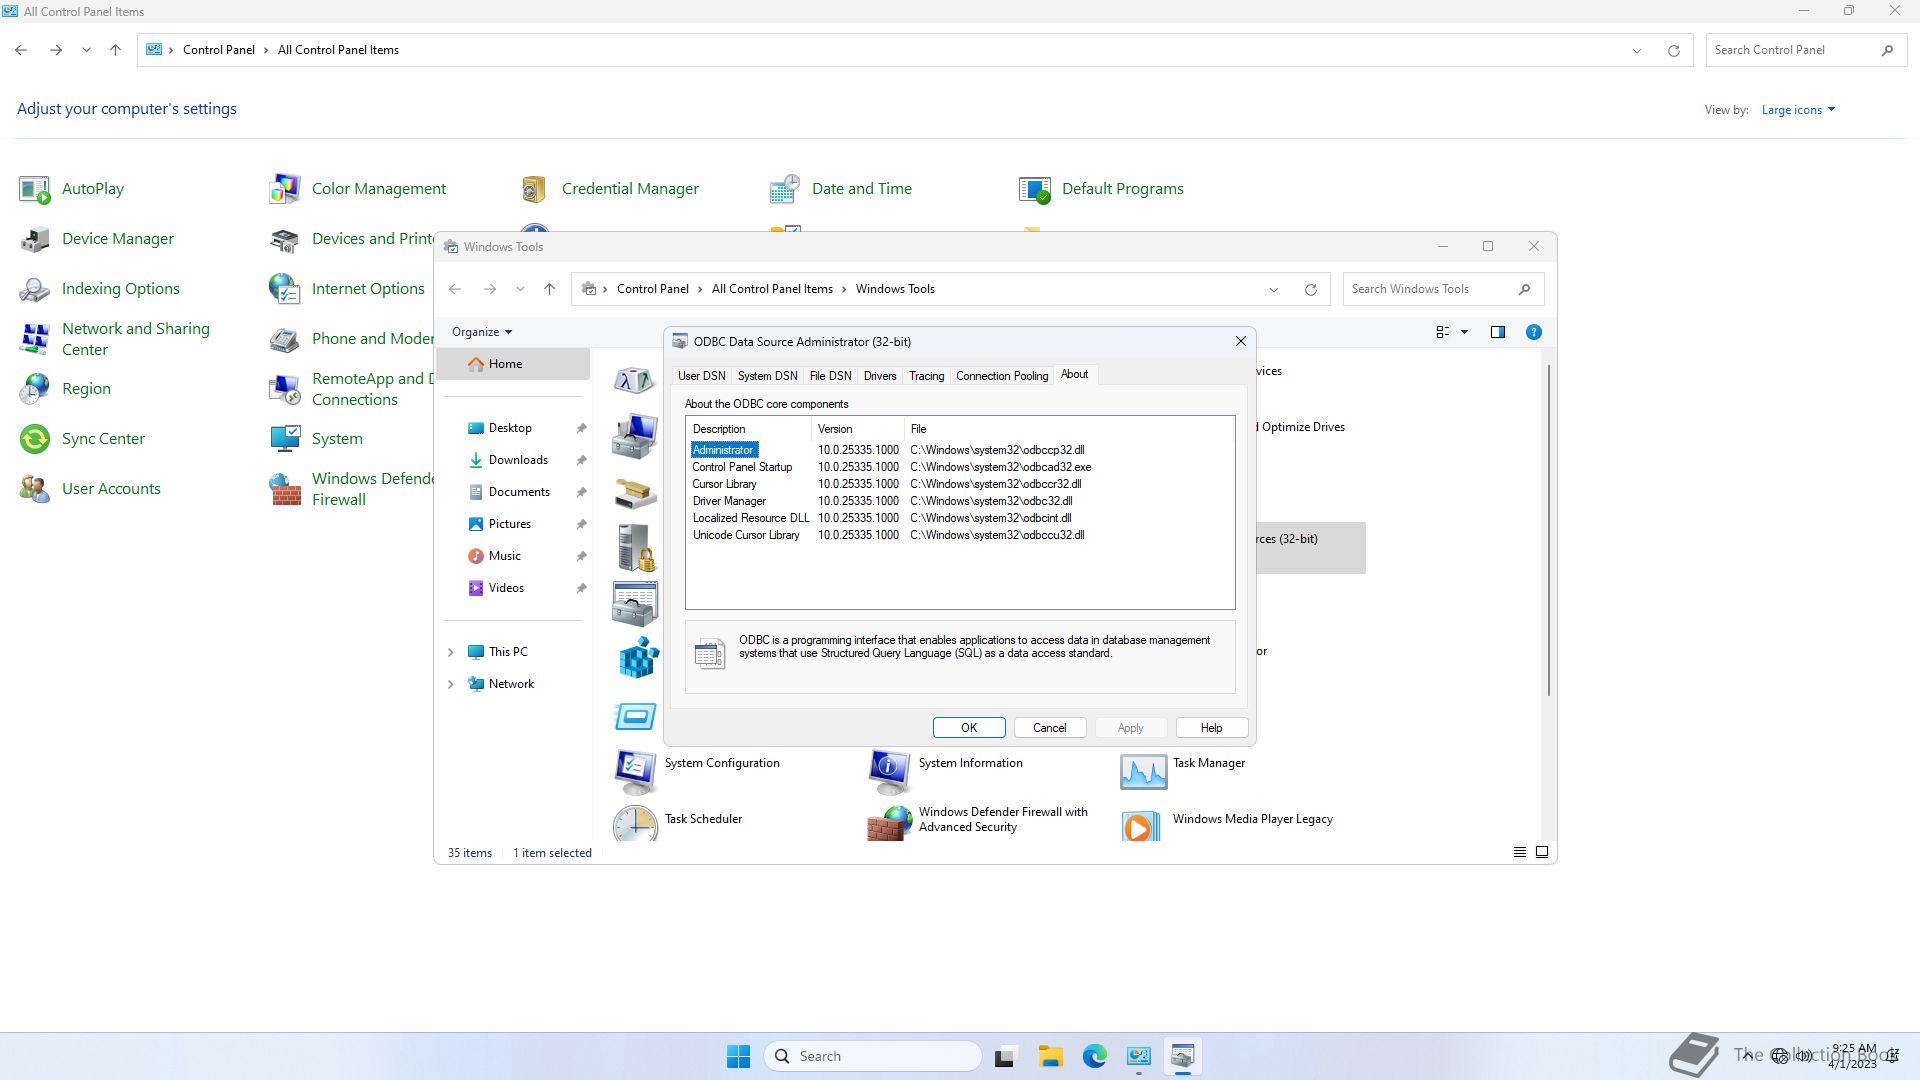Switch to the Connection Pooling tab
The height and width of the screenshot is (1080, 1920).
tap(1002, 376)
